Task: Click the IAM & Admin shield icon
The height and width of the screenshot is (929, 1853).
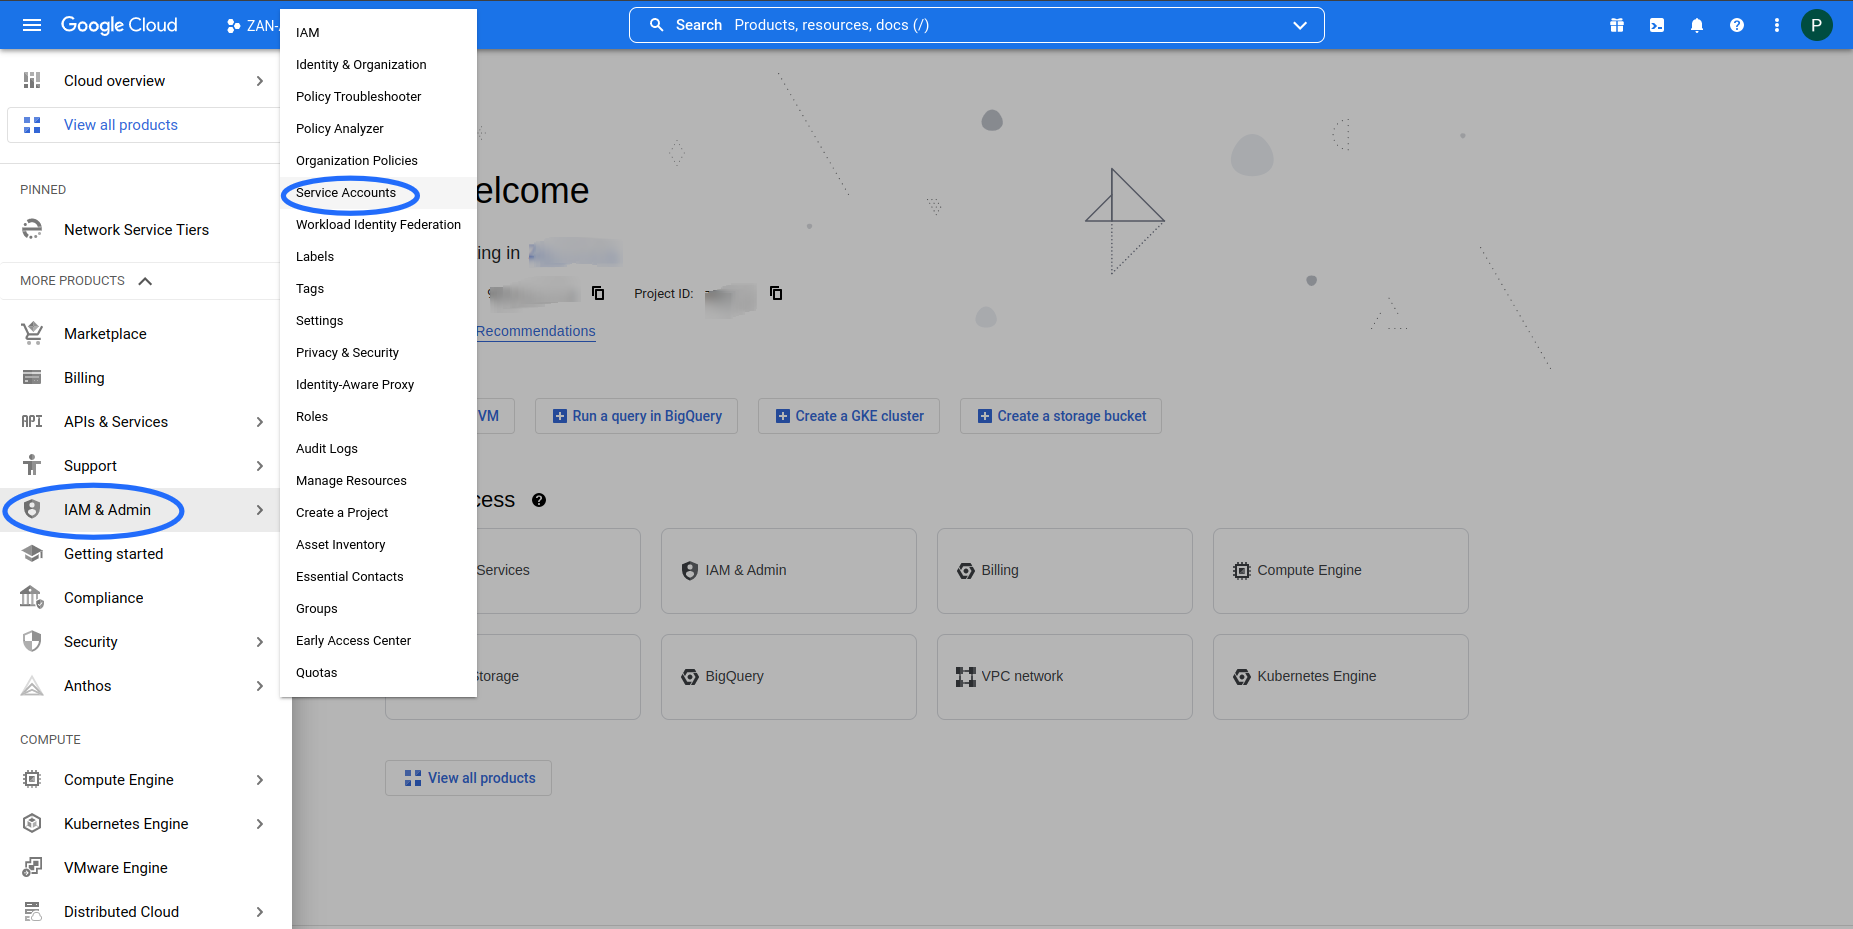Action: 32,509
